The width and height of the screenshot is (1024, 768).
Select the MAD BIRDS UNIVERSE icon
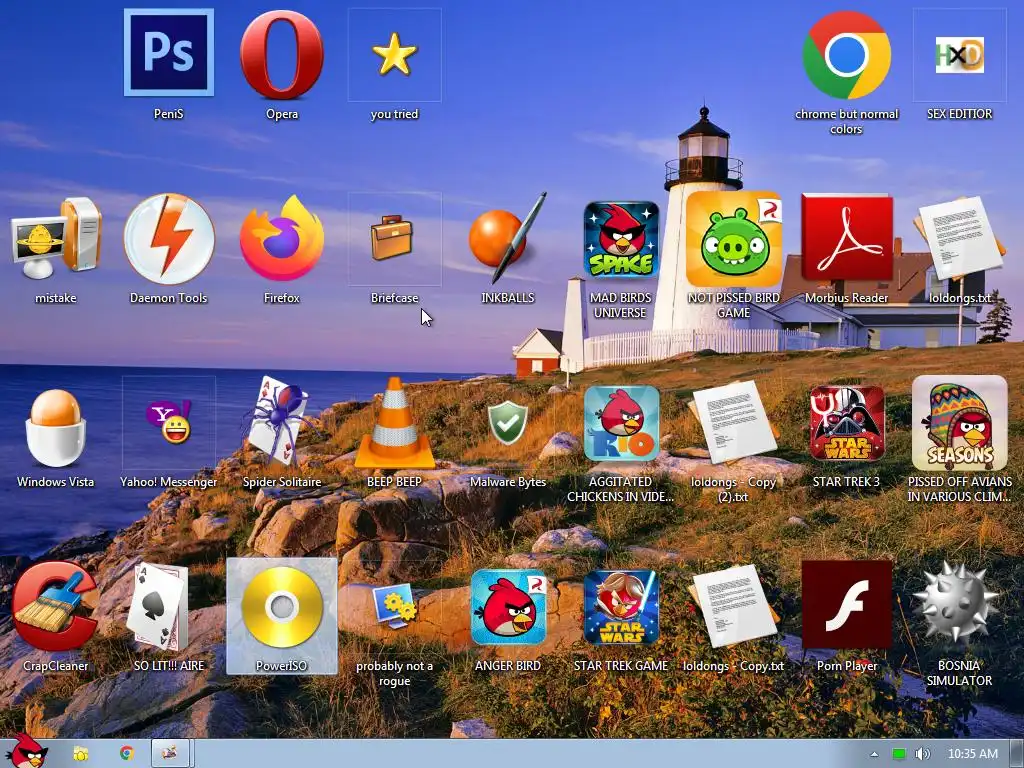620,239
